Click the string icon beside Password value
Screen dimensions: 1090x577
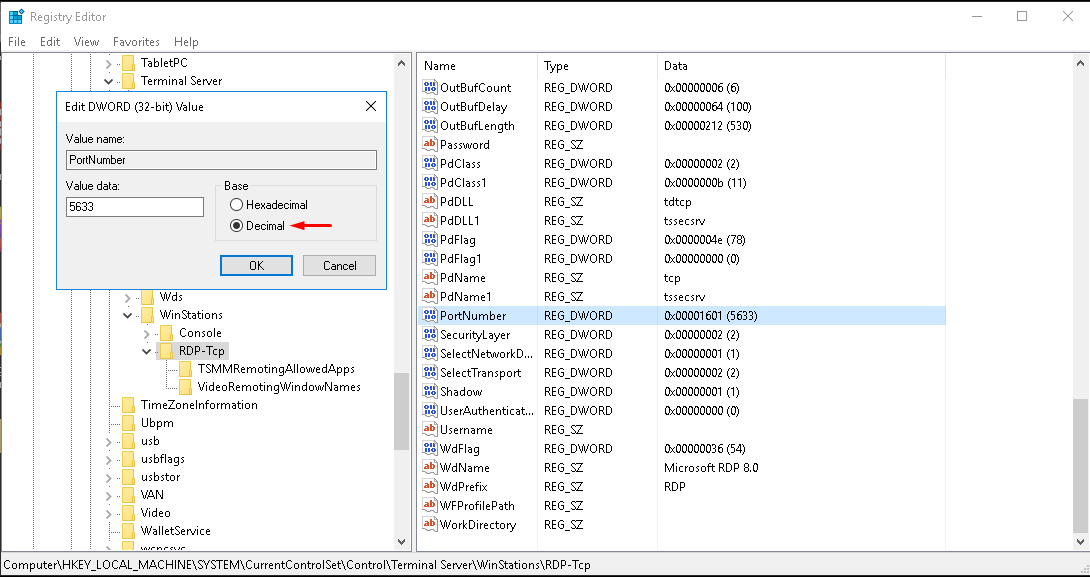430,145
